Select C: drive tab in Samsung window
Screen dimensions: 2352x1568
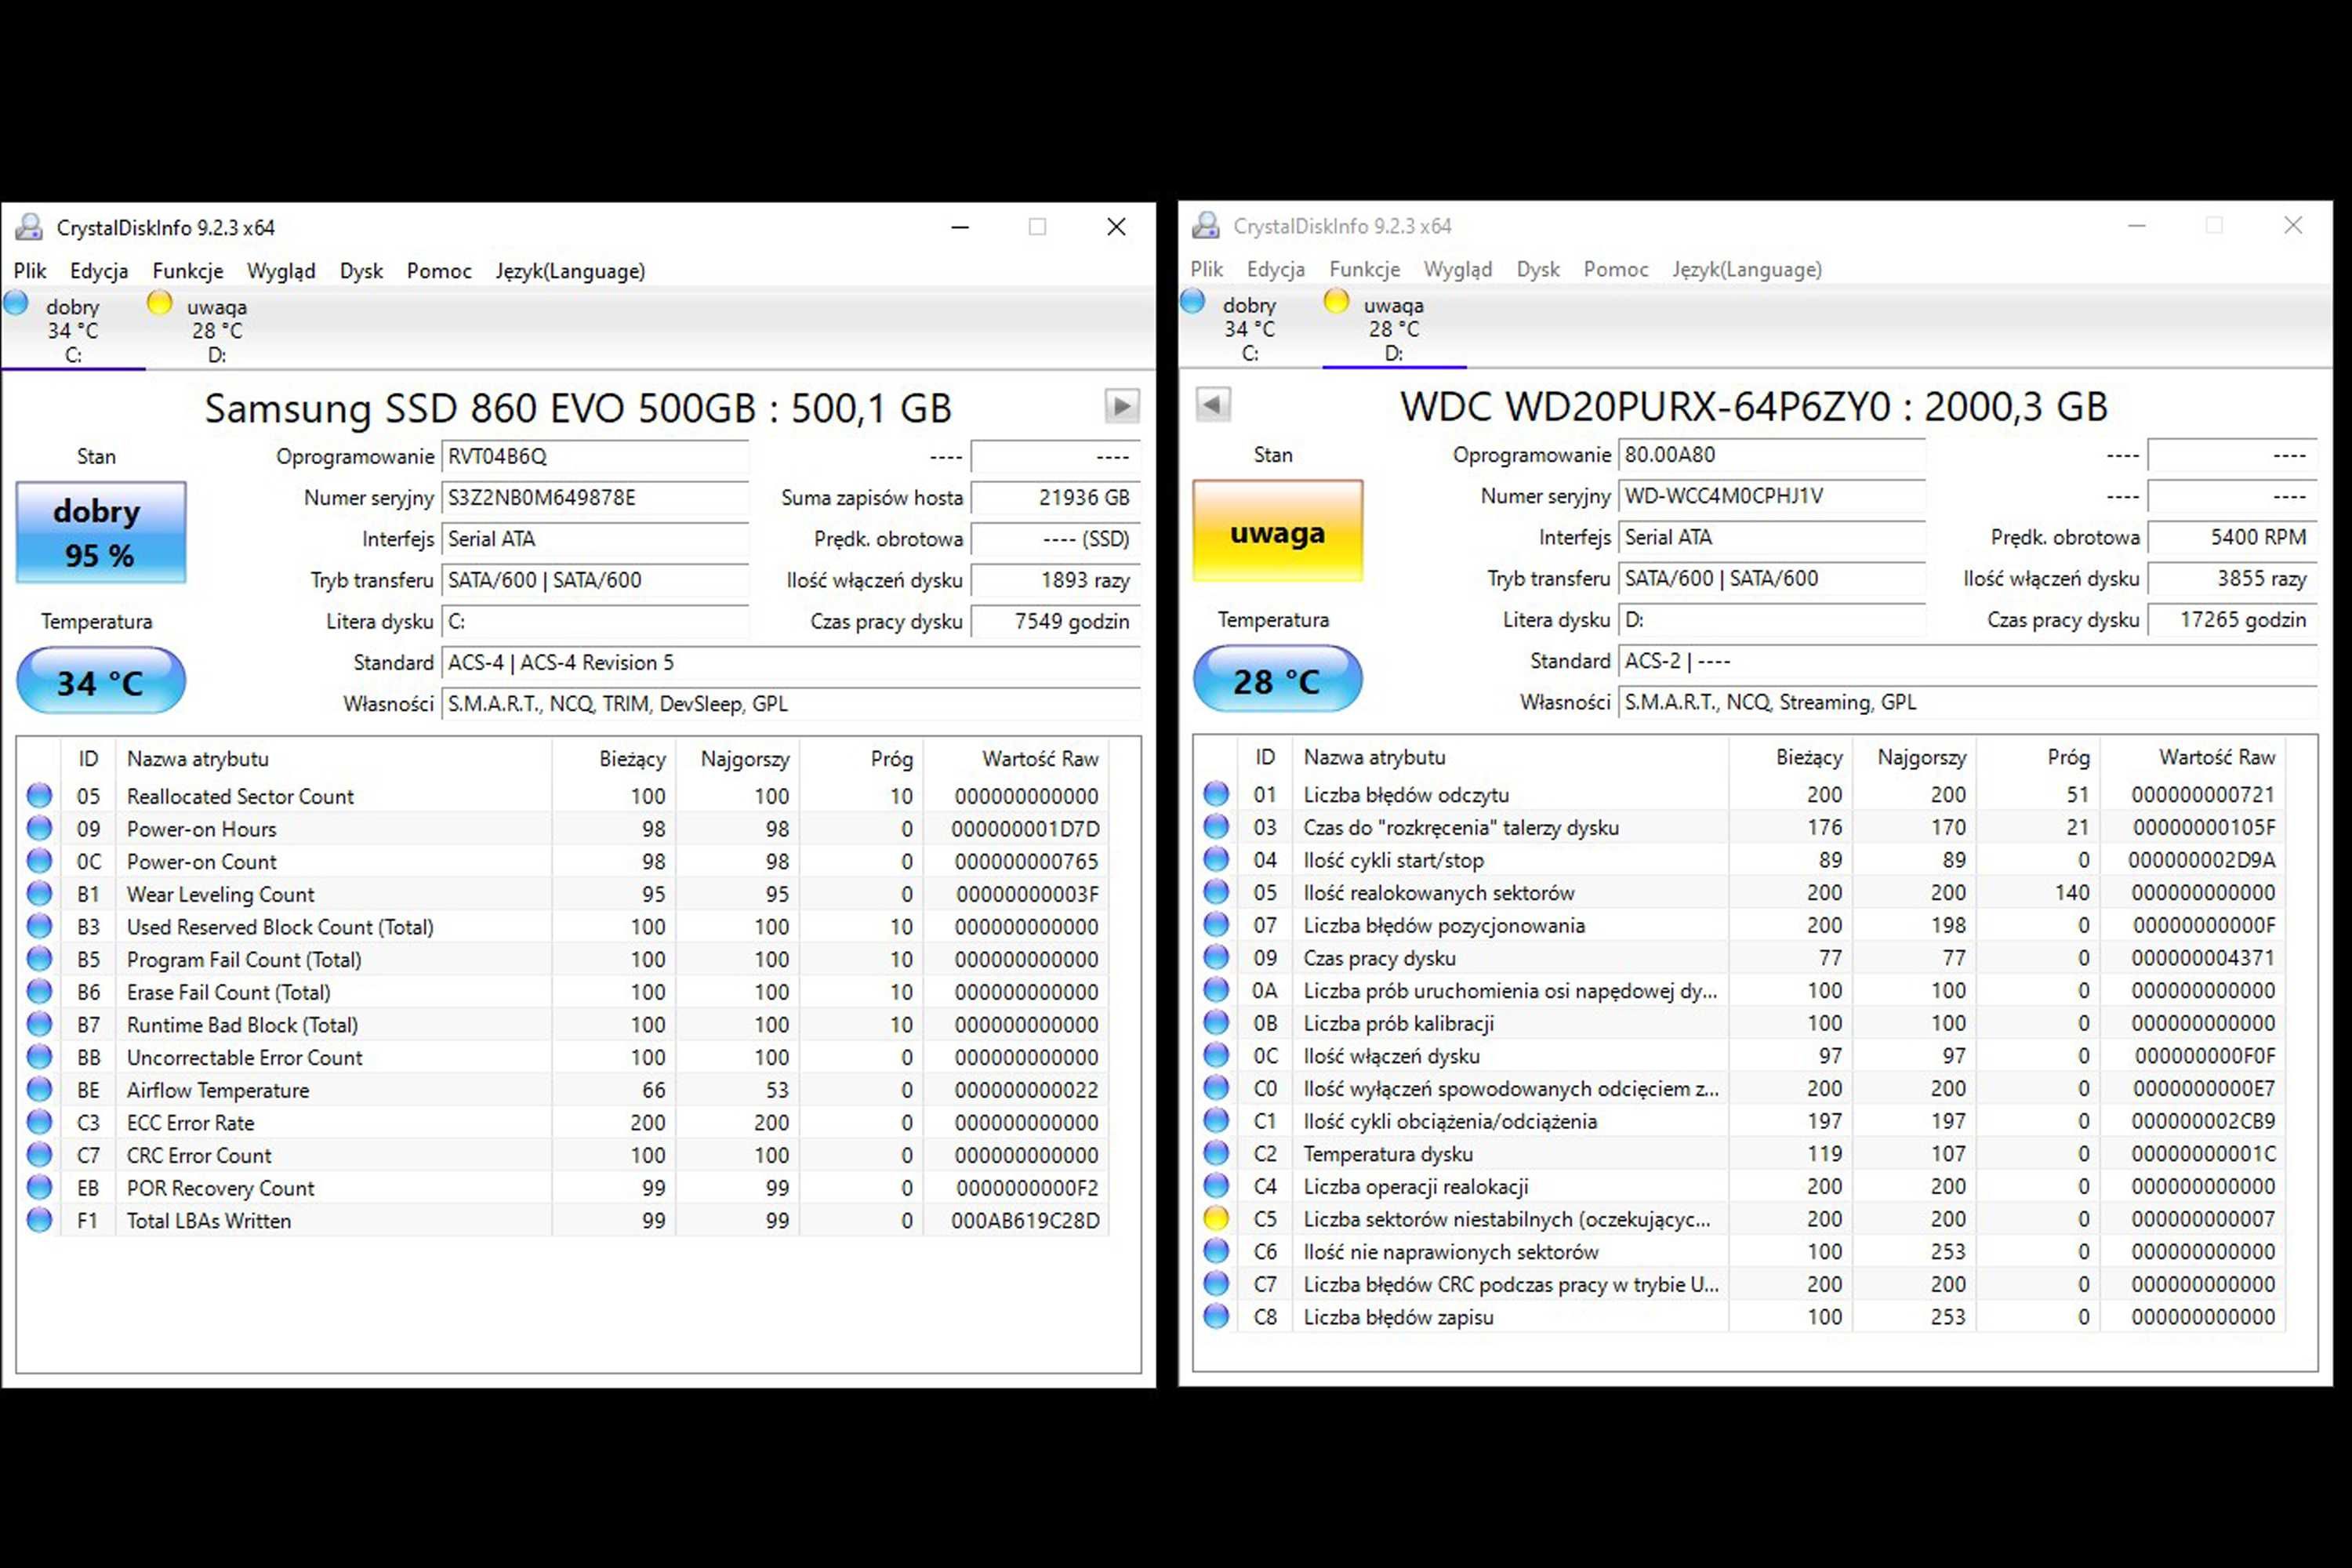point(73,330)
